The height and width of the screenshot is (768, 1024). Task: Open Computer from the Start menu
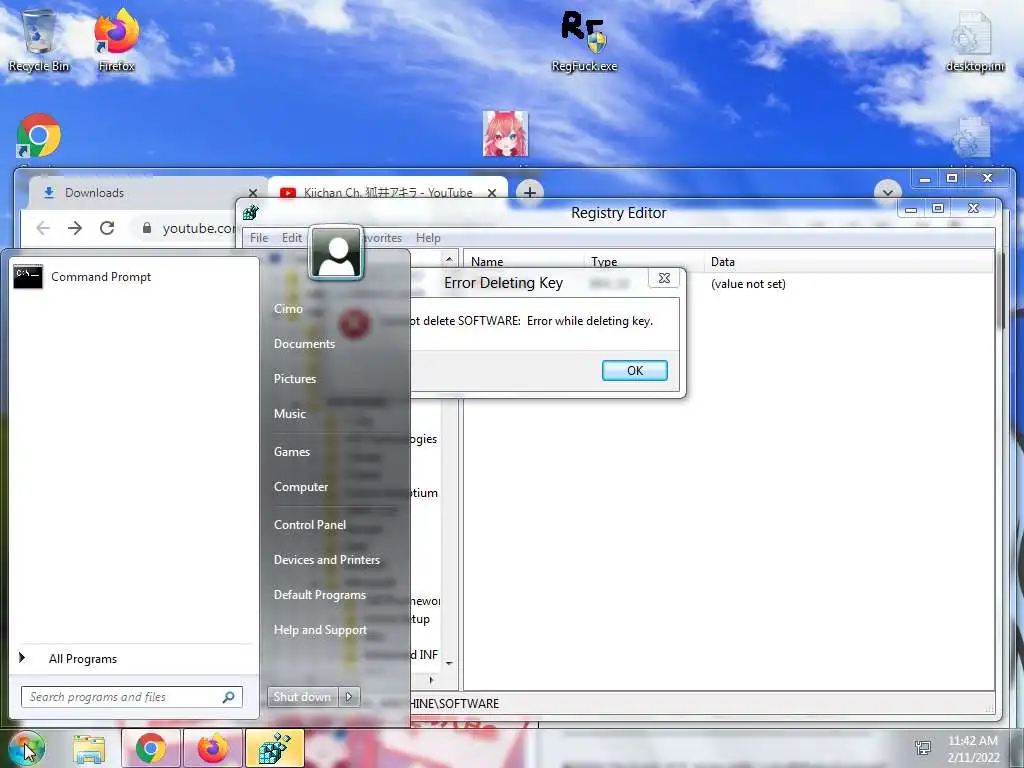tap(301, 487)
